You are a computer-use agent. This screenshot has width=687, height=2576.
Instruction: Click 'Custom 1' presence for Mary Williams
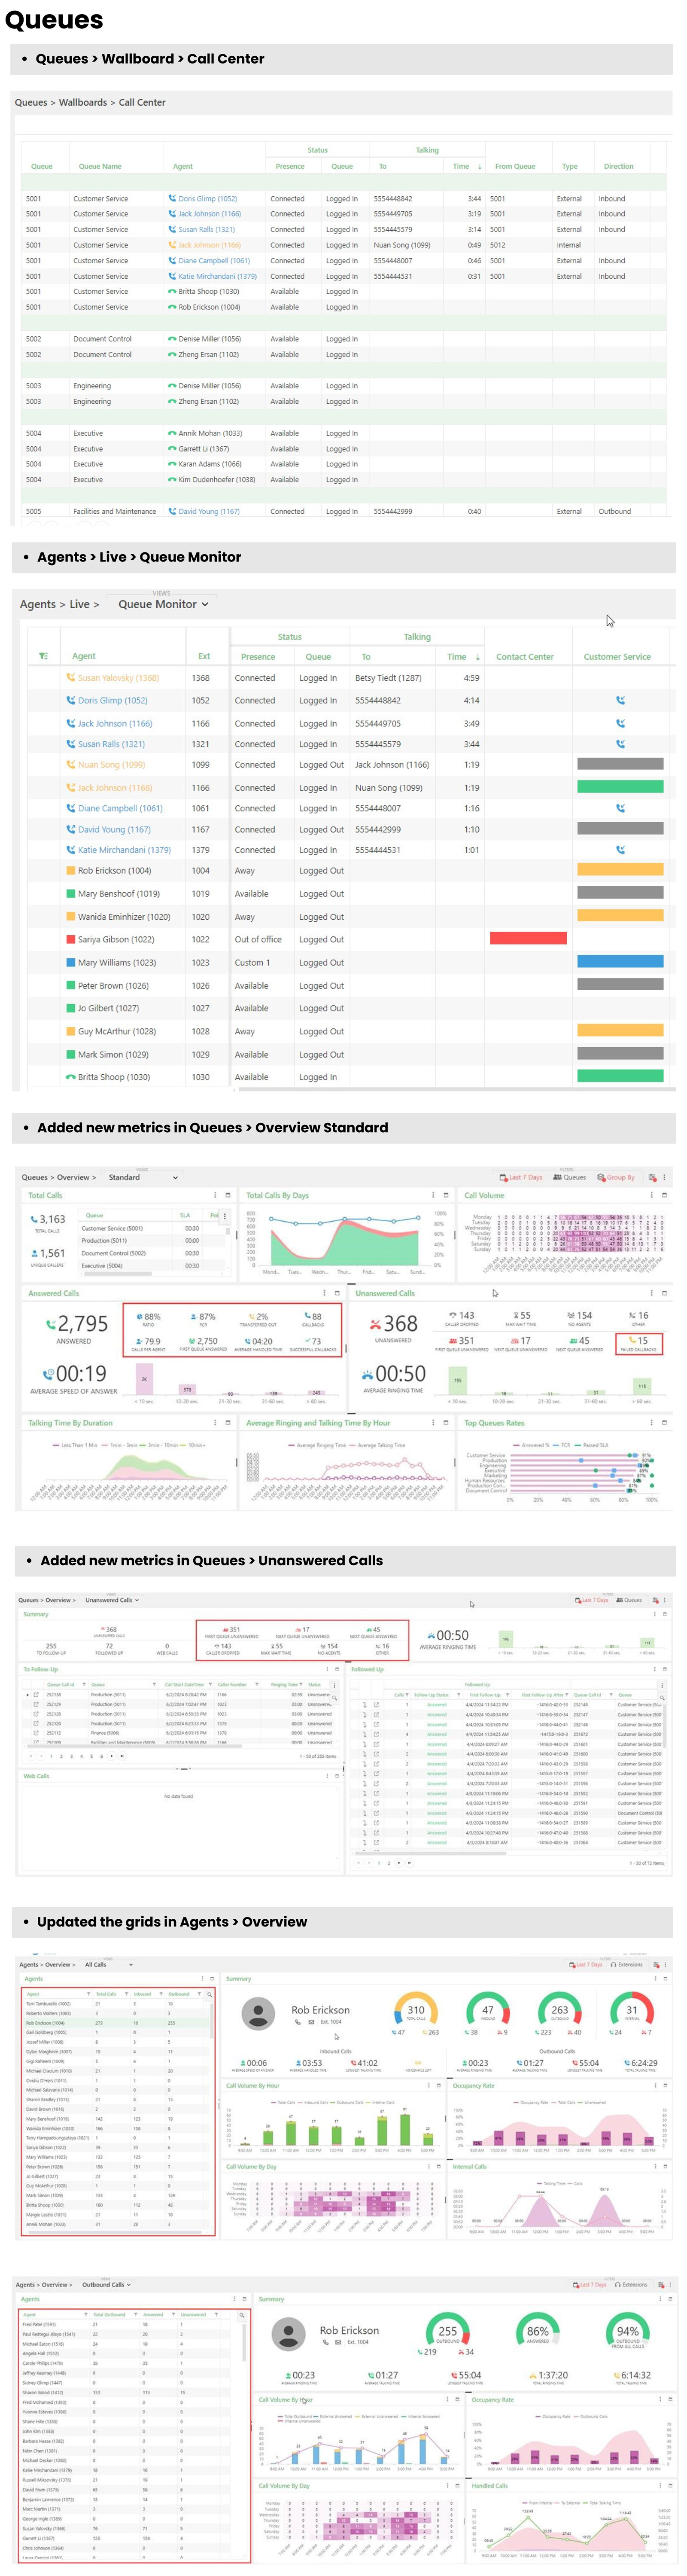click(x=252, y=962)
